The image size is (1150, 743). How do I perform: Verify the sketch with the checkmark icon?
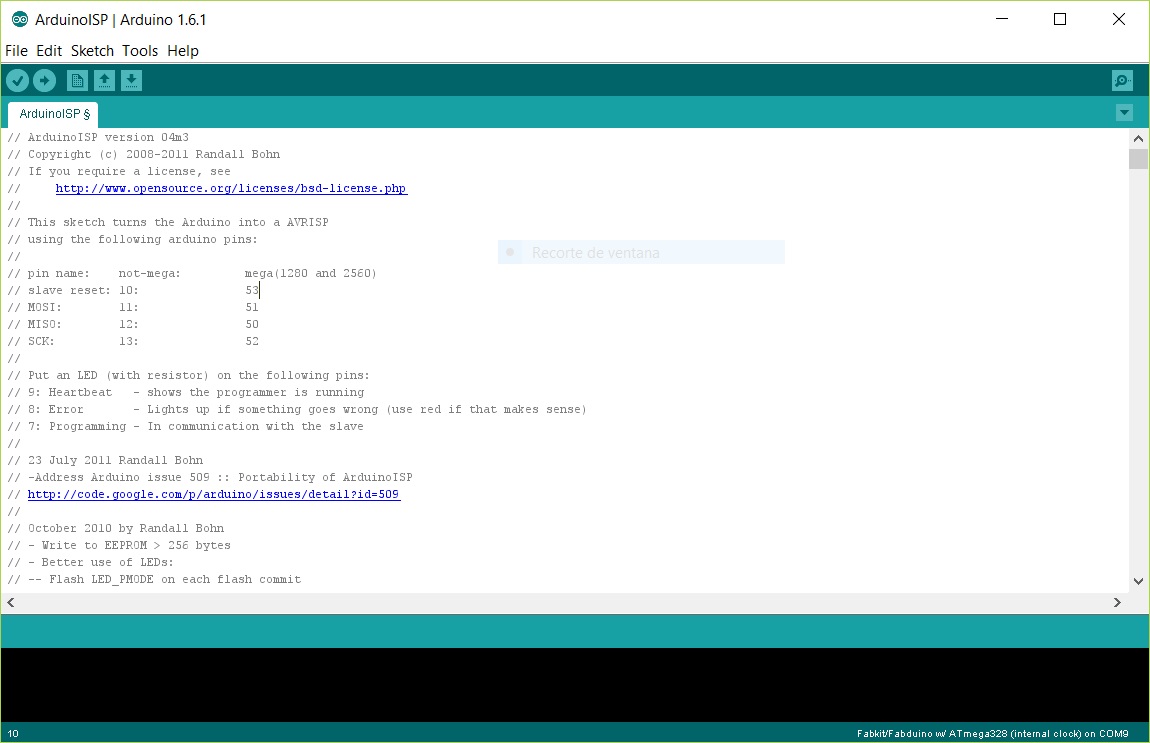(18, 81)
